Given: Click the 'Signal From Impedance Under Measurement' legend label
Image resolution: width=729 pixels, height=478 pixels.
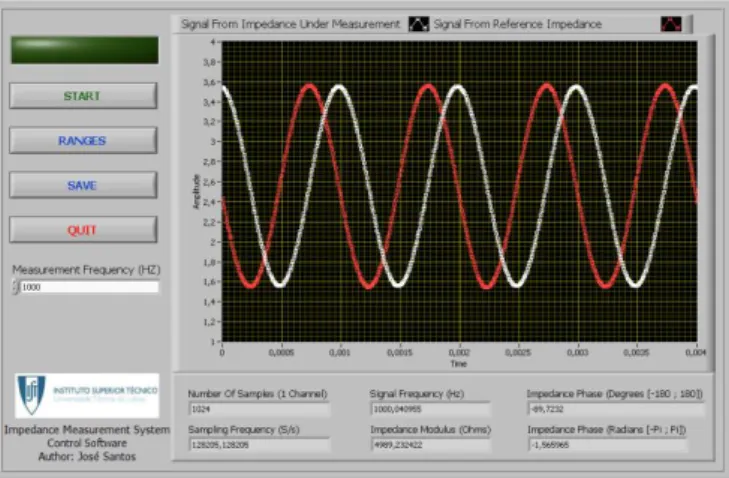Looking at the screenshot, I should tap(291, 24).
